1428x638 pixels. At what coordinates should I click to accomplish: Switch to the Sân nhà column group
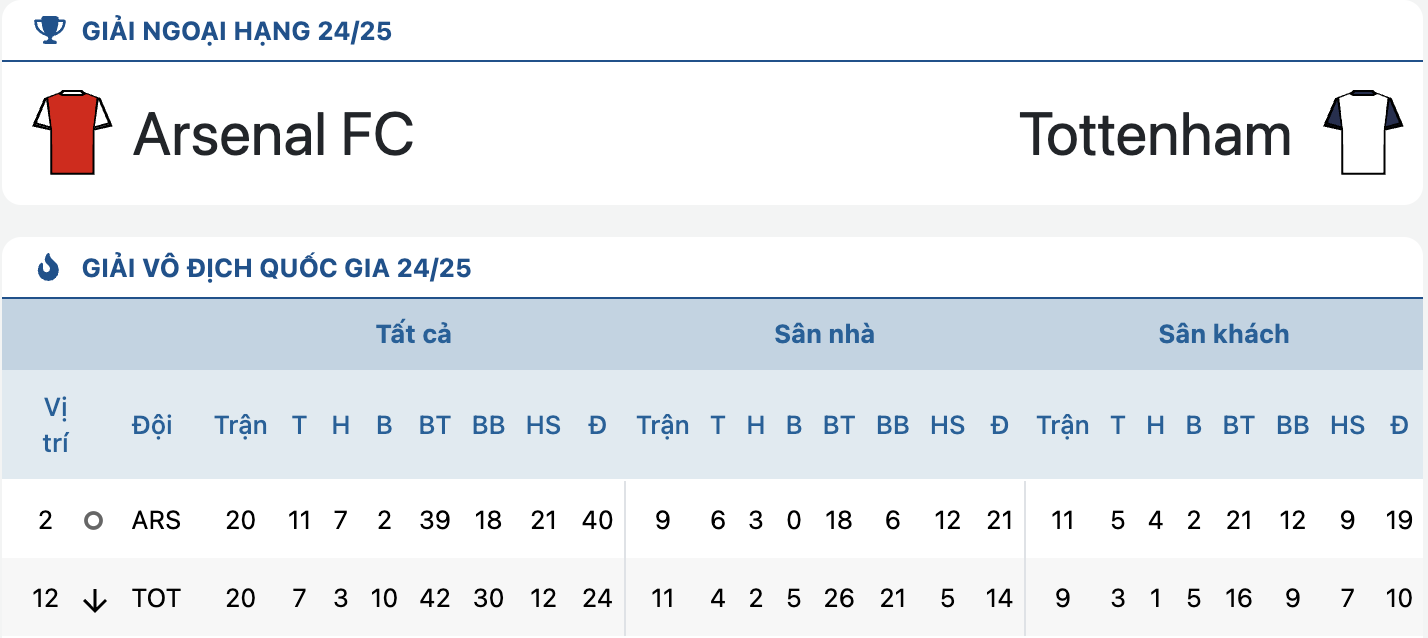click(825, 334)
